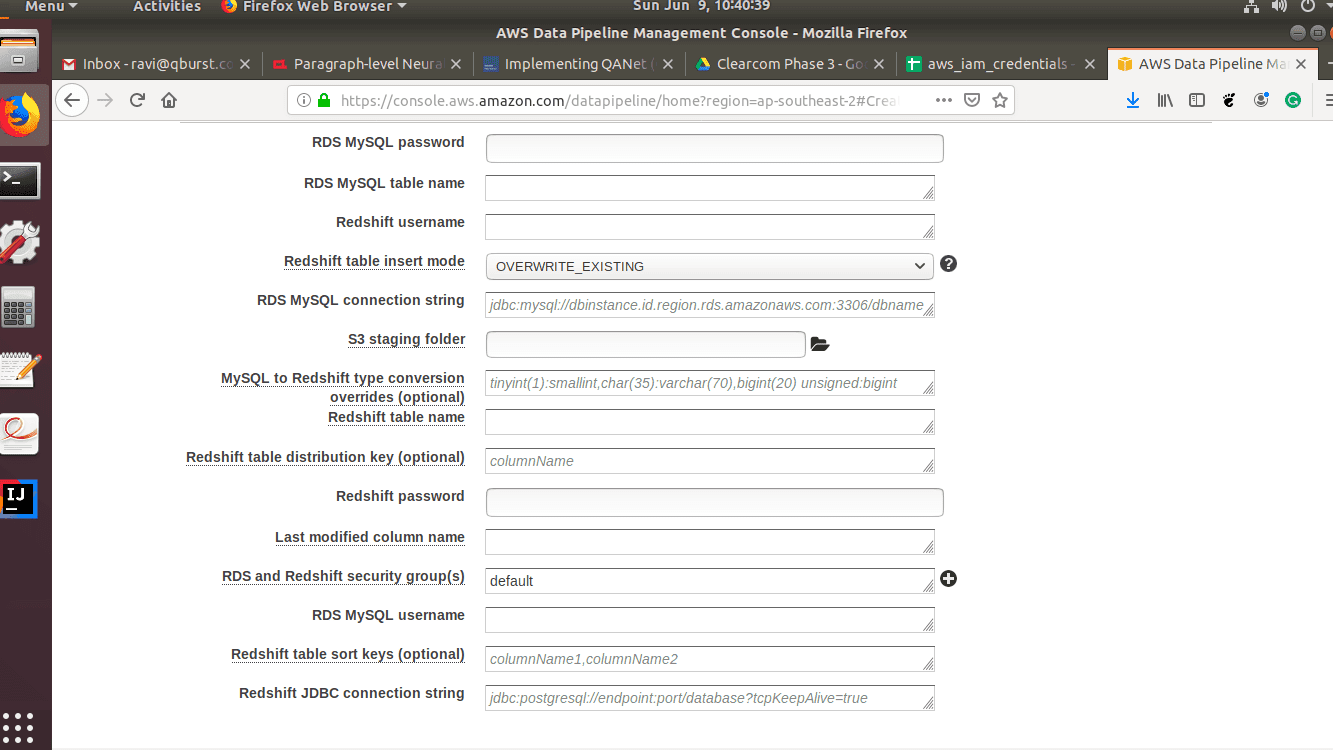Open the volume indicator in top bar

(1279, 7)
